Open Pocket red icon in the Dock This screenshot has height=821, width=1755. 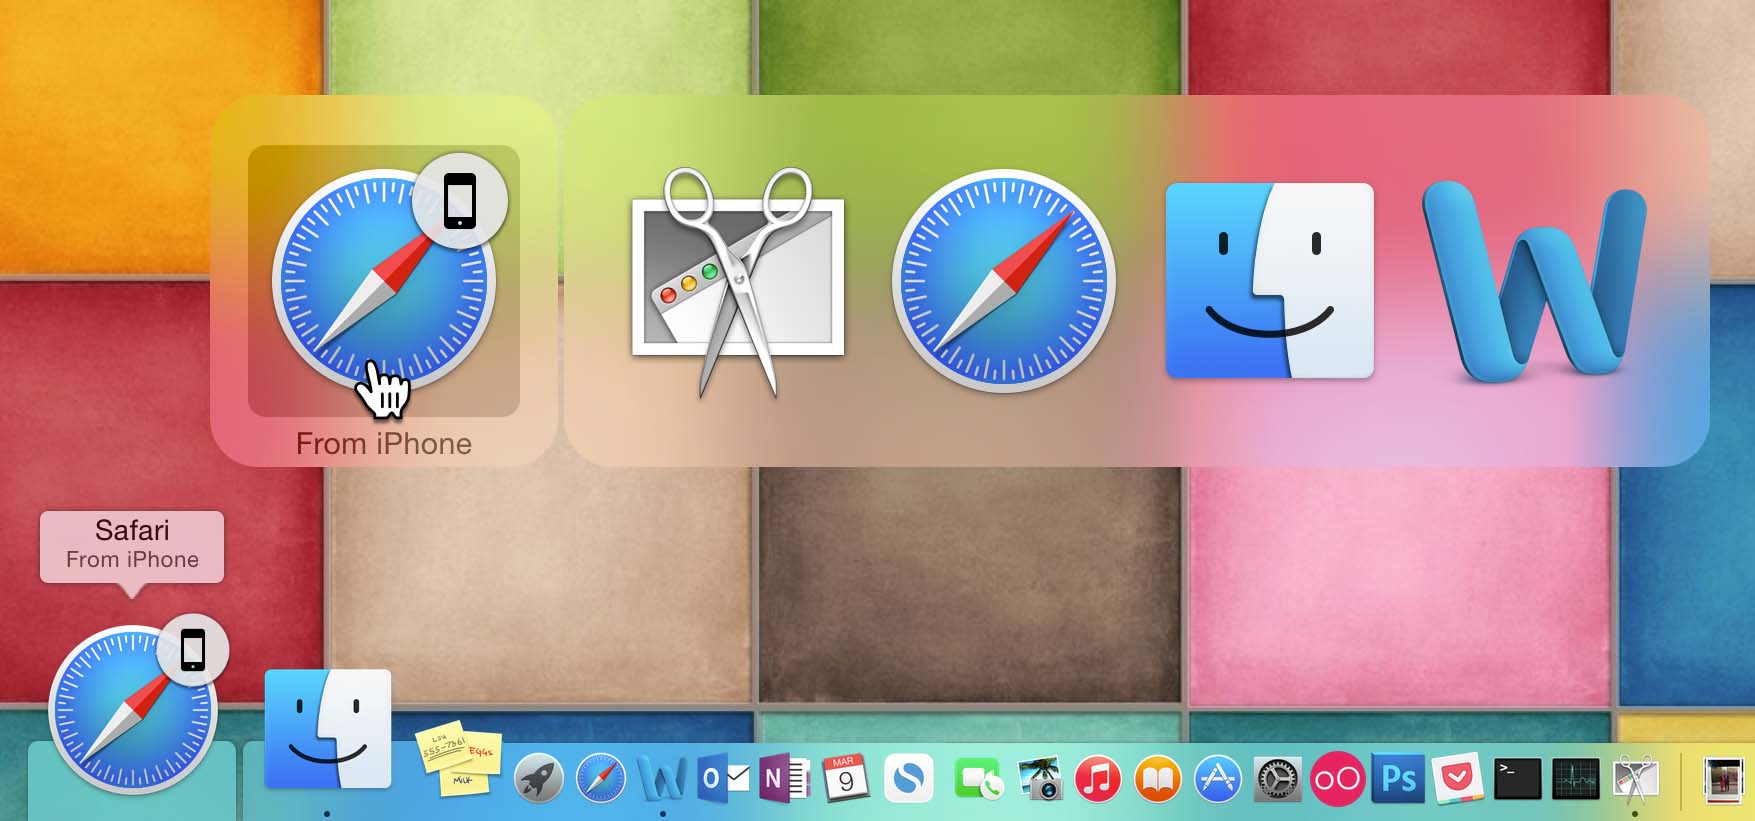coord(1457,778)
